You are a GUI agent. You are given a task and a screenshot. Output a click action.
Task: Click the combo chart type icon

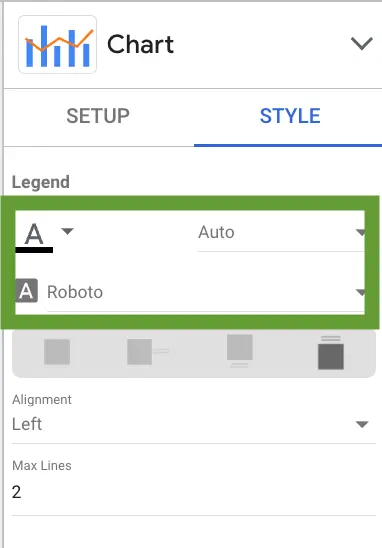[x=57, y=44]
